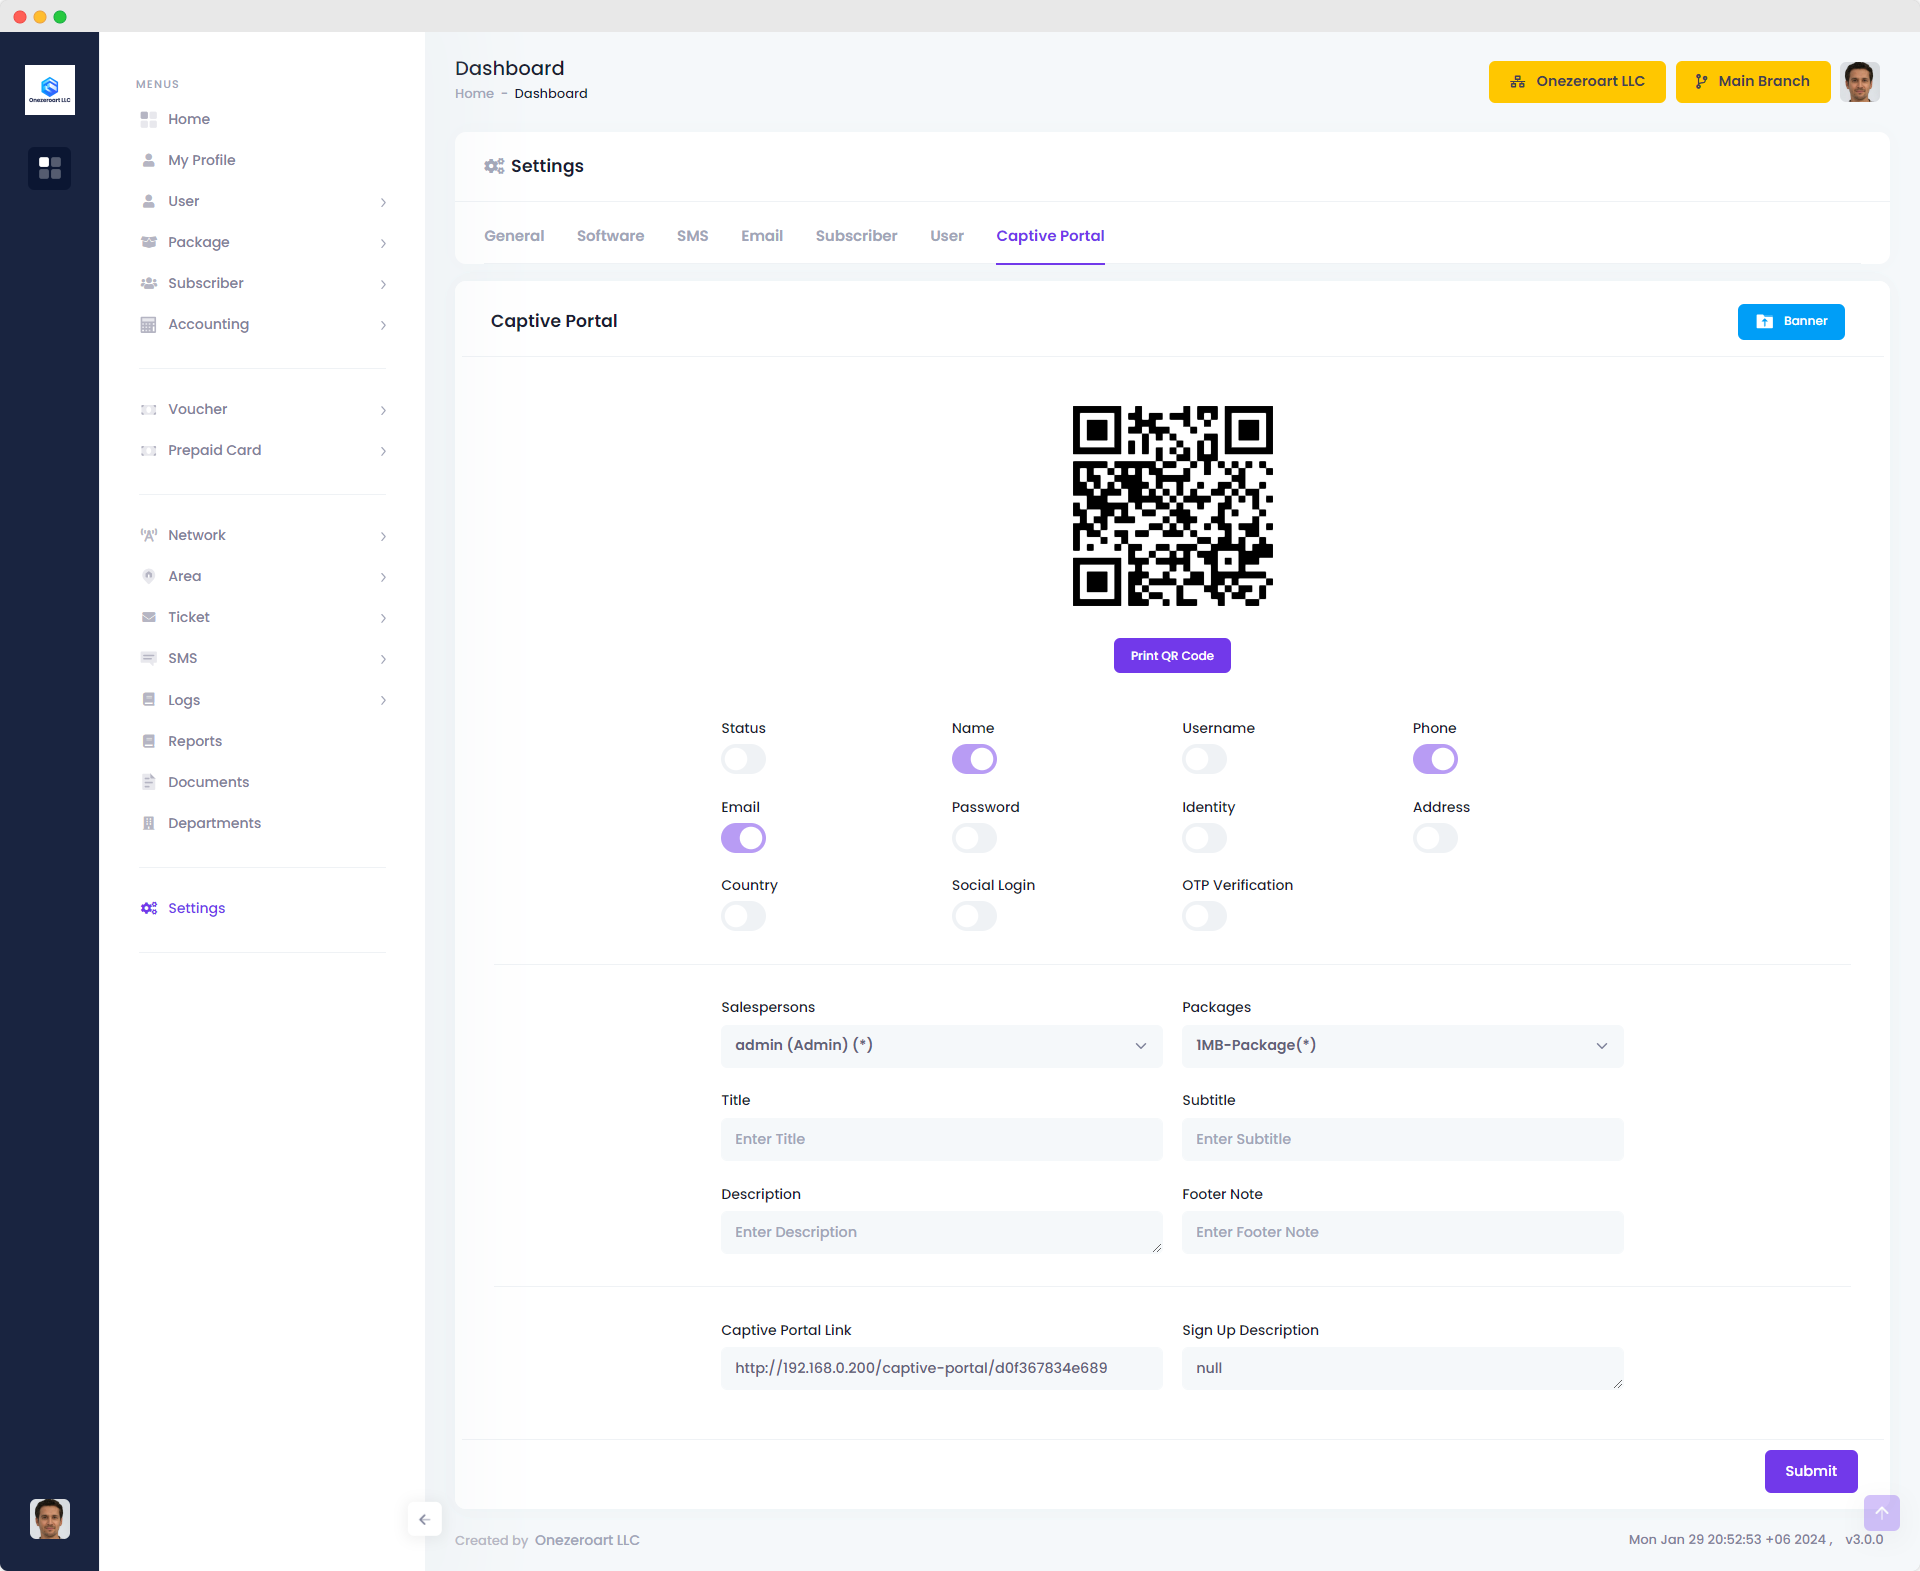
Task: Click the Banner button
Action: click(x=1791, y=321)
